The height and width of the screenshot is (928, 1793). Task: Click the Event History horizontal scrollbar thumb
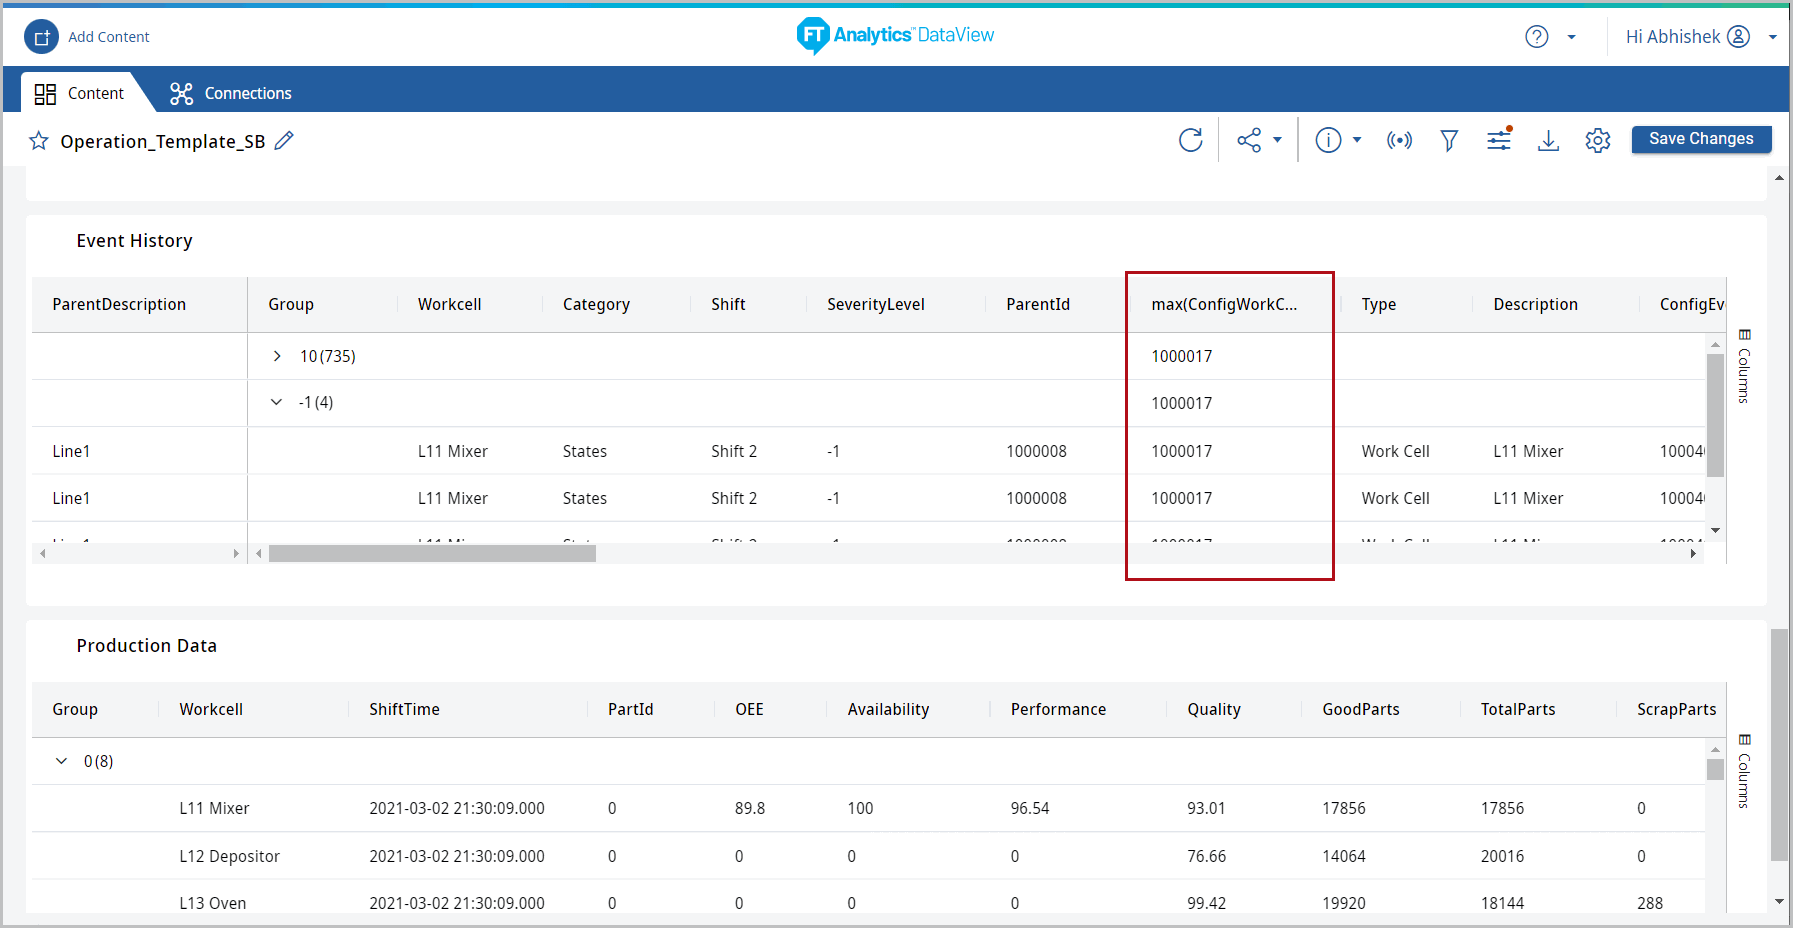tap(432, 553)
